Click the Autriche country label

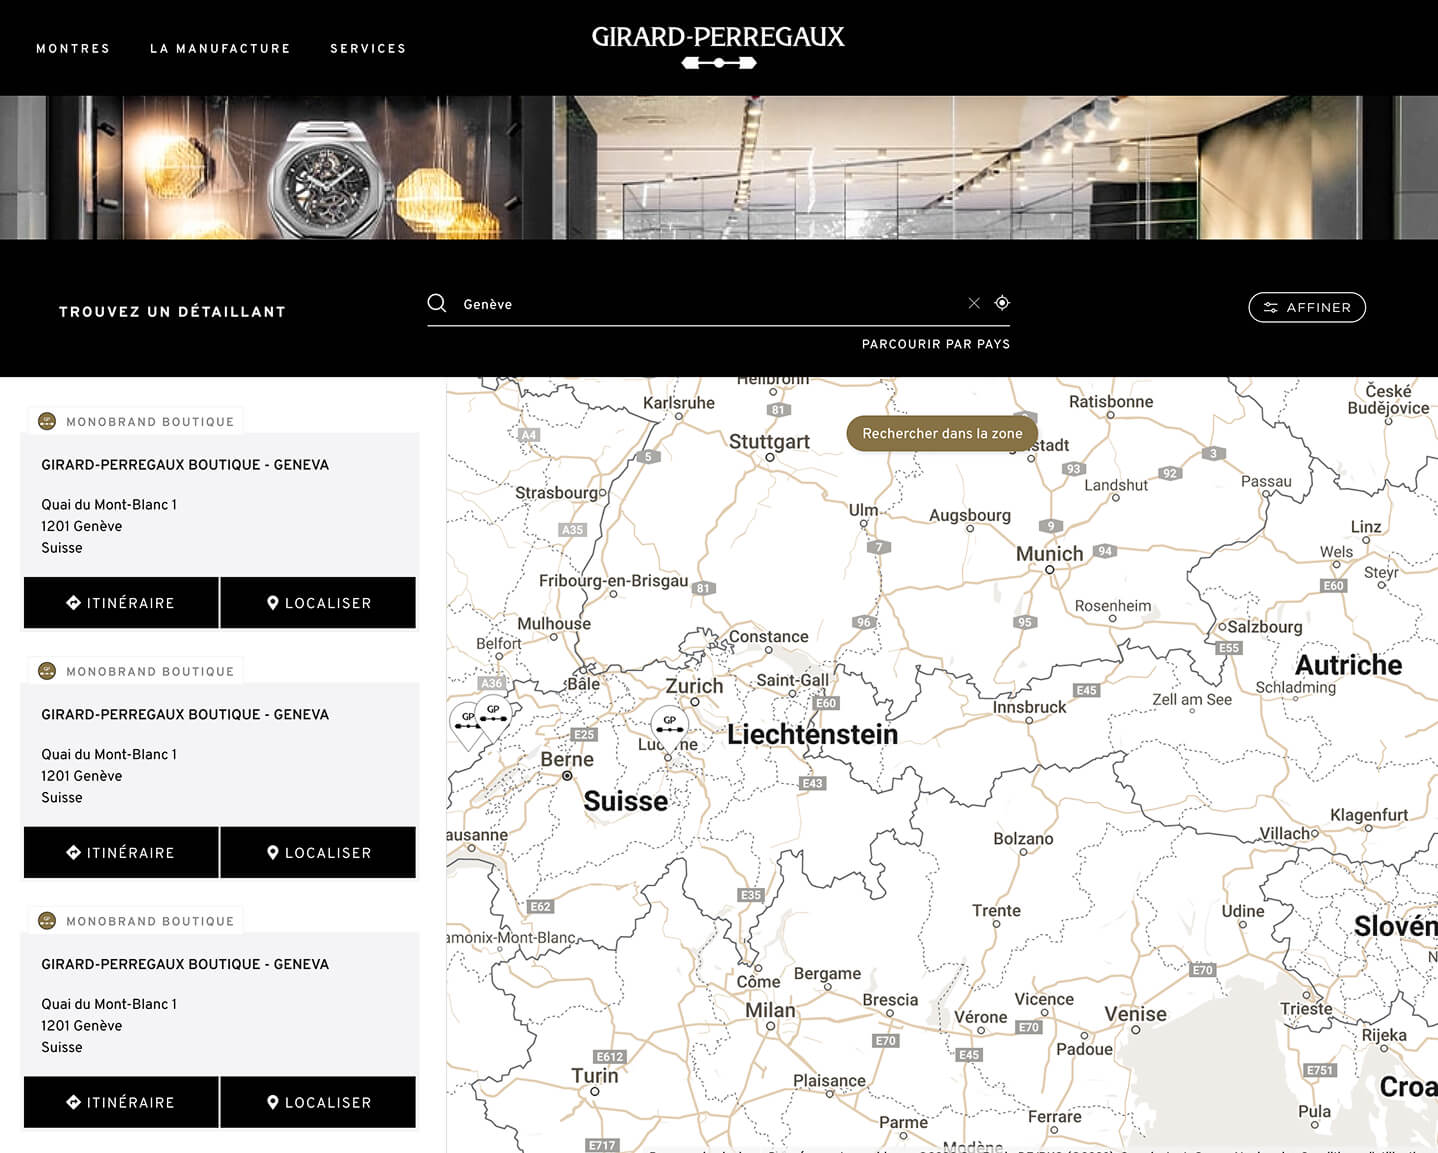(x=1348, y=665)
